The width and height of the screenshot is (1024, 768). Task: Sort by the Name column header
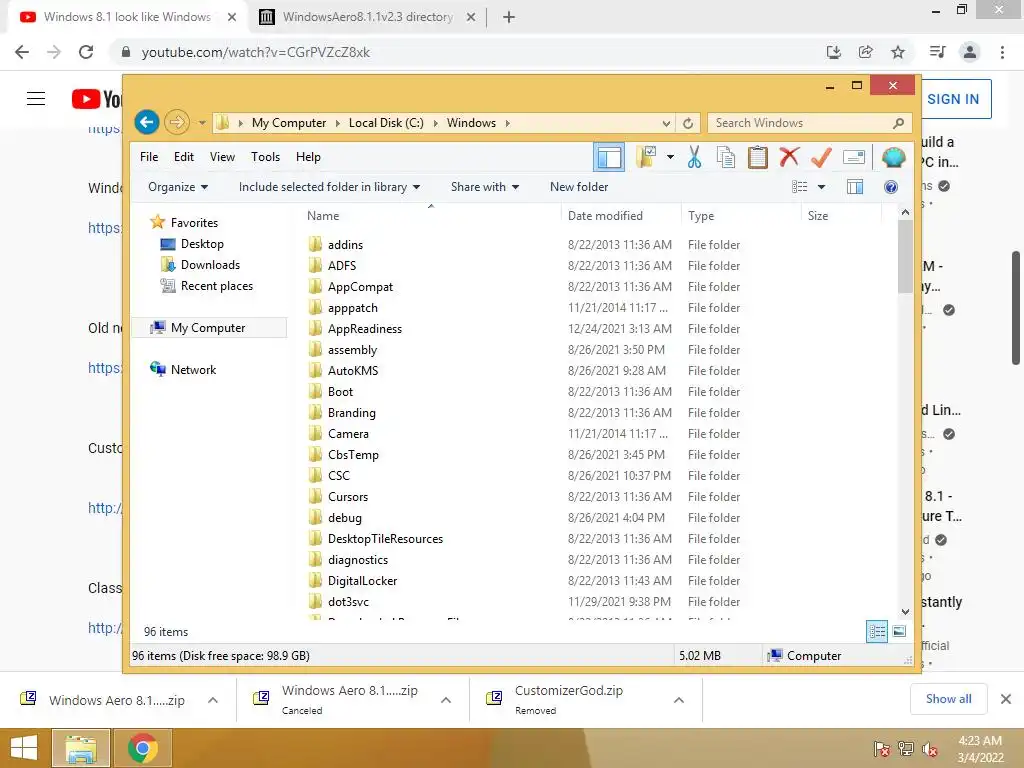[431, 216]
